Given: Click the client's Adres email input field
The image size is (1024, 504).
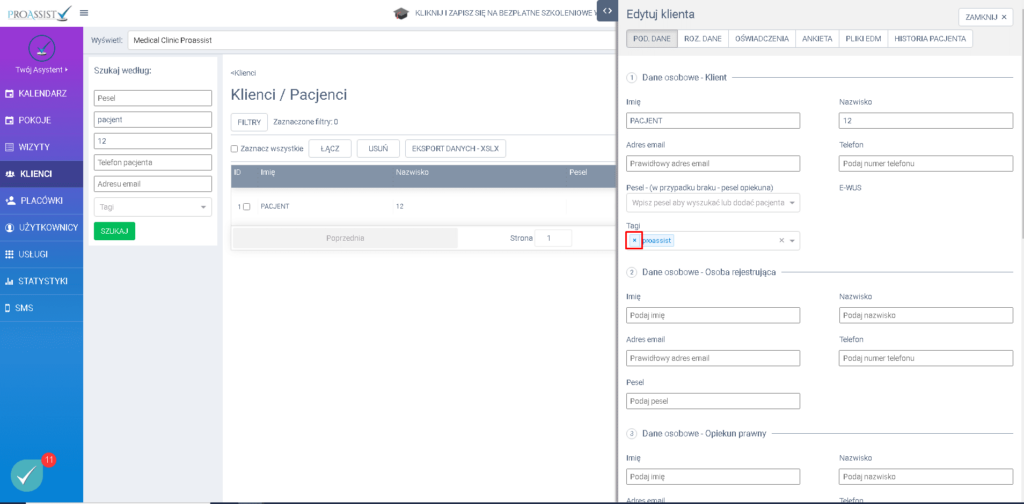Looking at the screenshot, I should click(713, 163).
